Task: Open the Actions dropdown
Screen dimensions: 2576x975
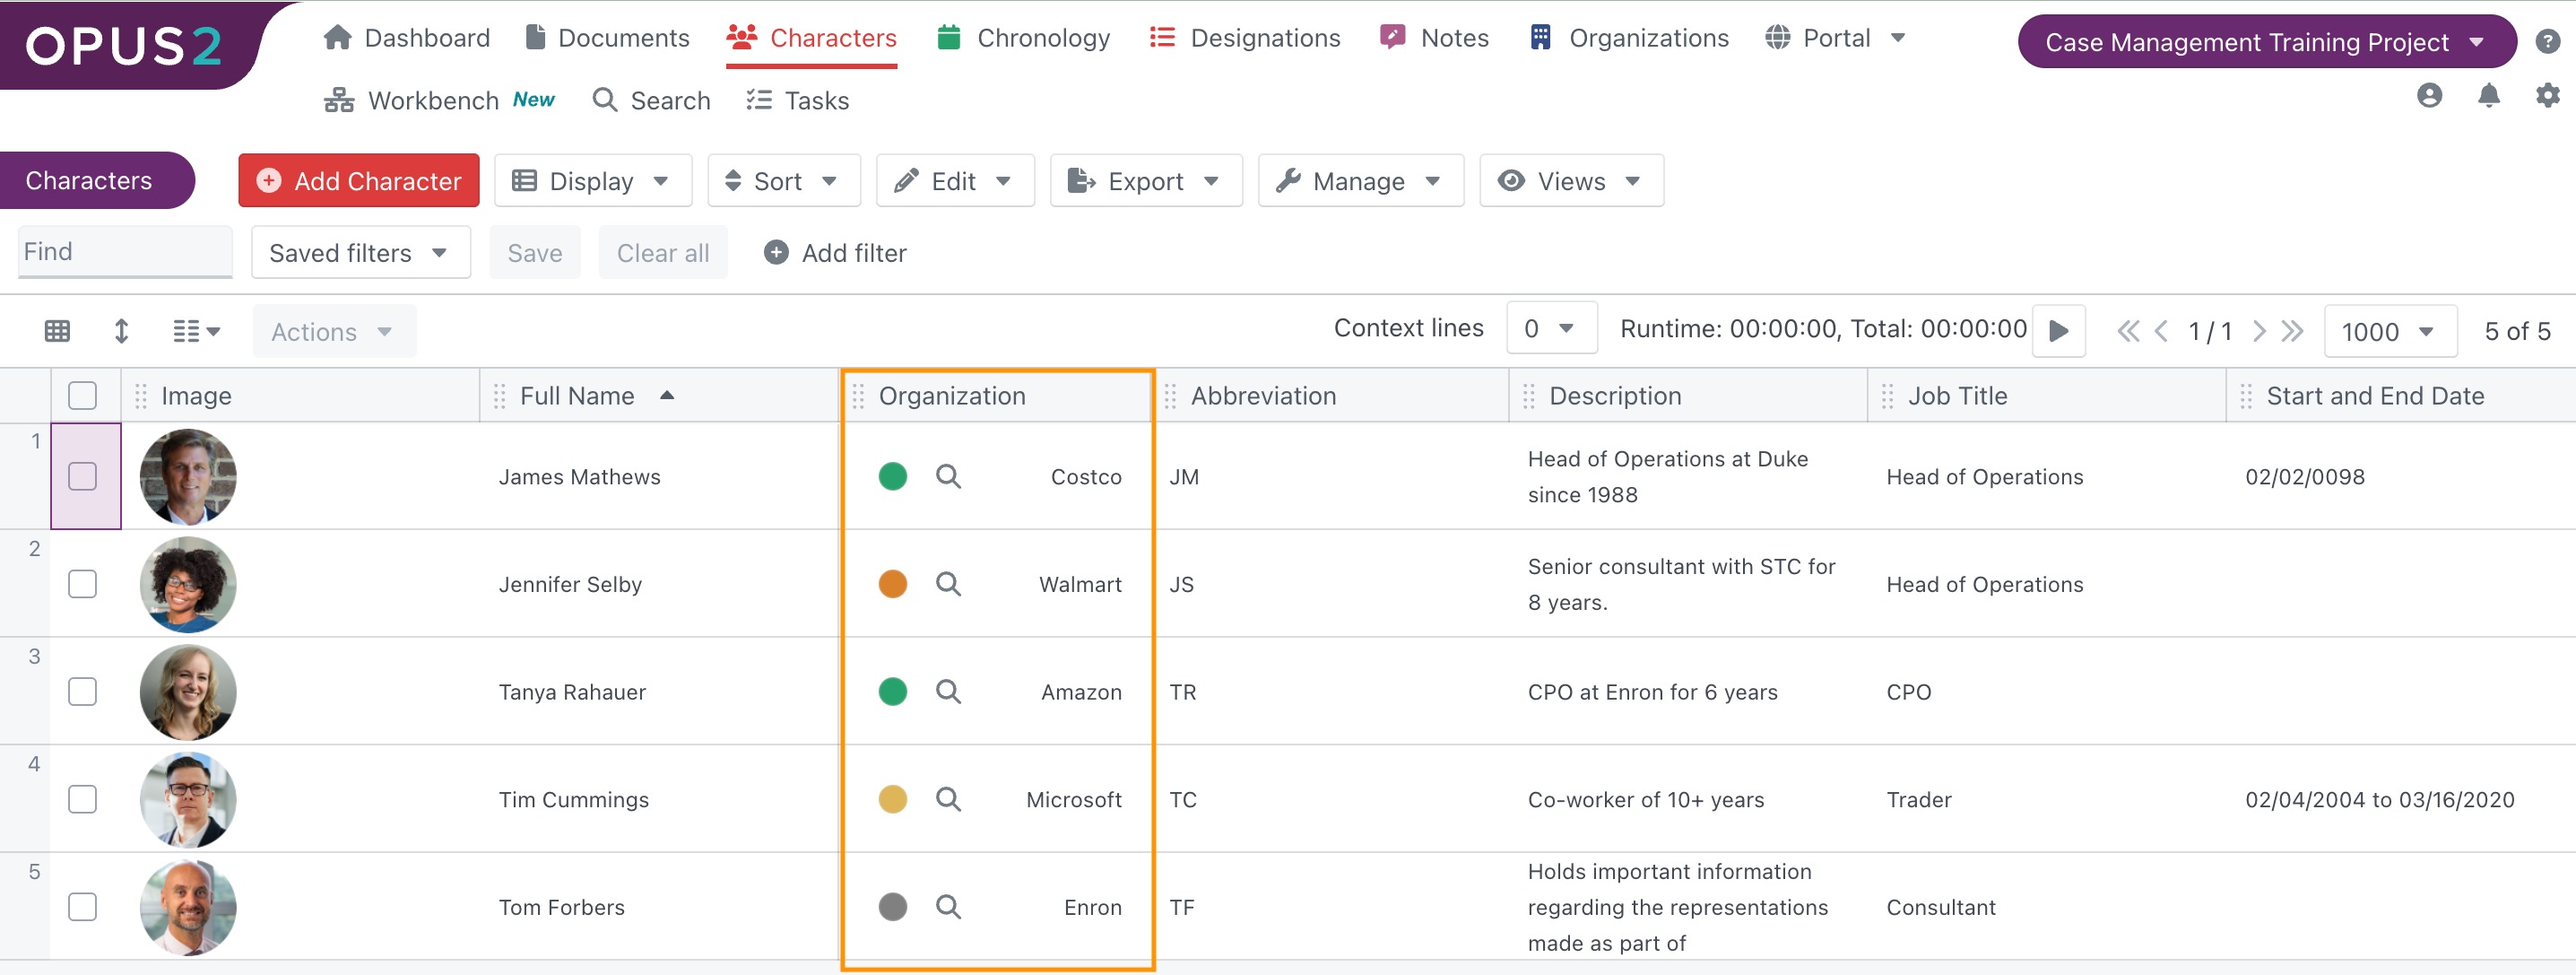Action: pos(333,331)
